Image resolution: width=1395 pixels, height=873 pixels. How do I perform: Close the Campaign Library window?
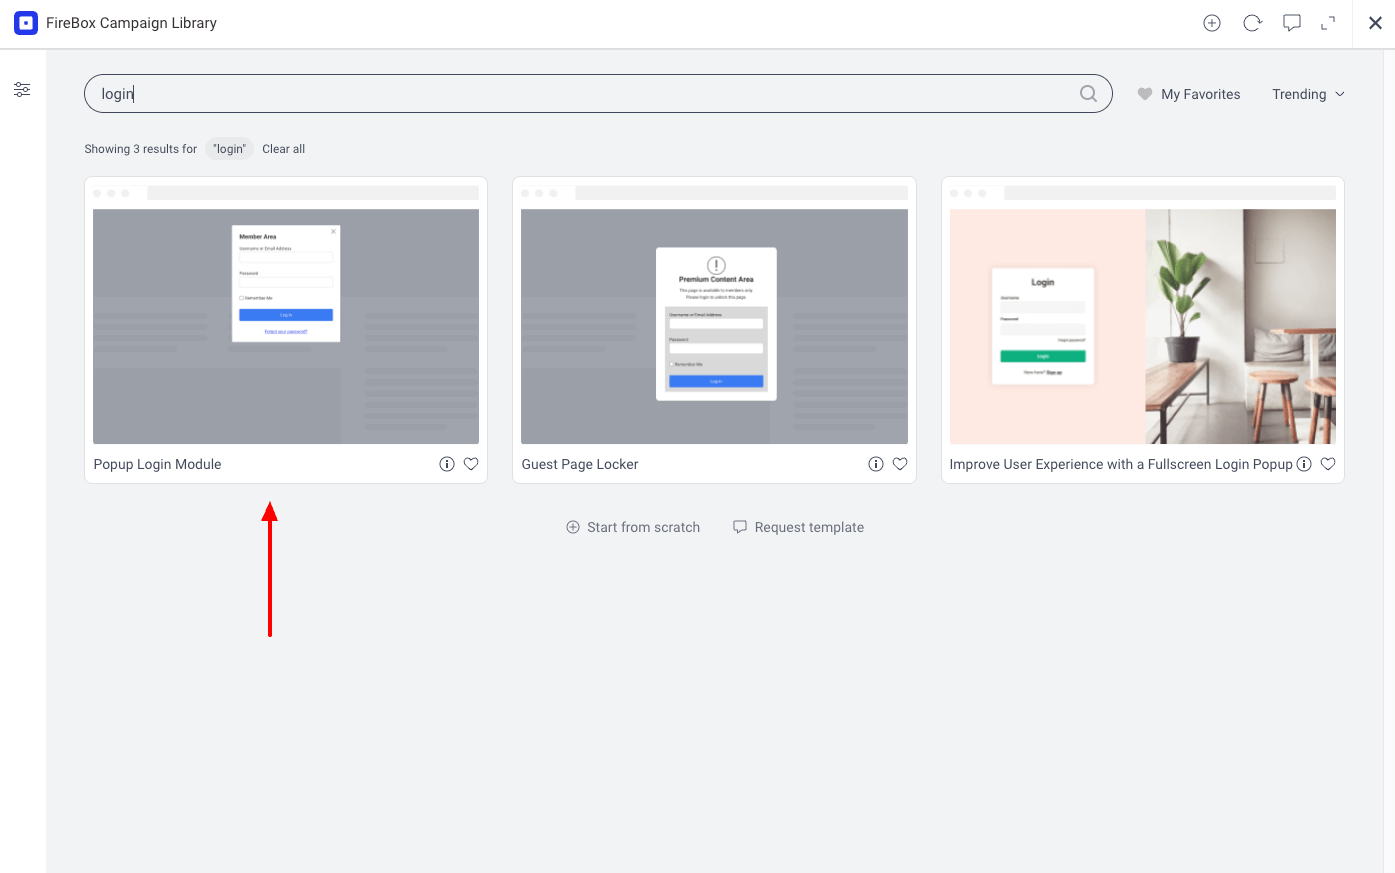pyautogui.click(x=1375, y=23)
